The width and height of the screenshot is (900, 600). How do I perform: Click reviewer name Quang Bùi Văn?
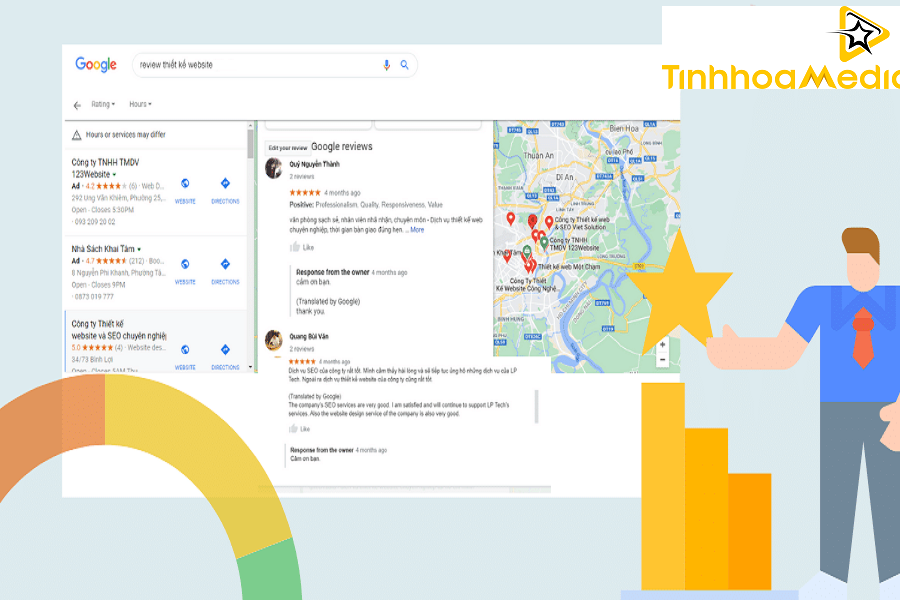309,336
